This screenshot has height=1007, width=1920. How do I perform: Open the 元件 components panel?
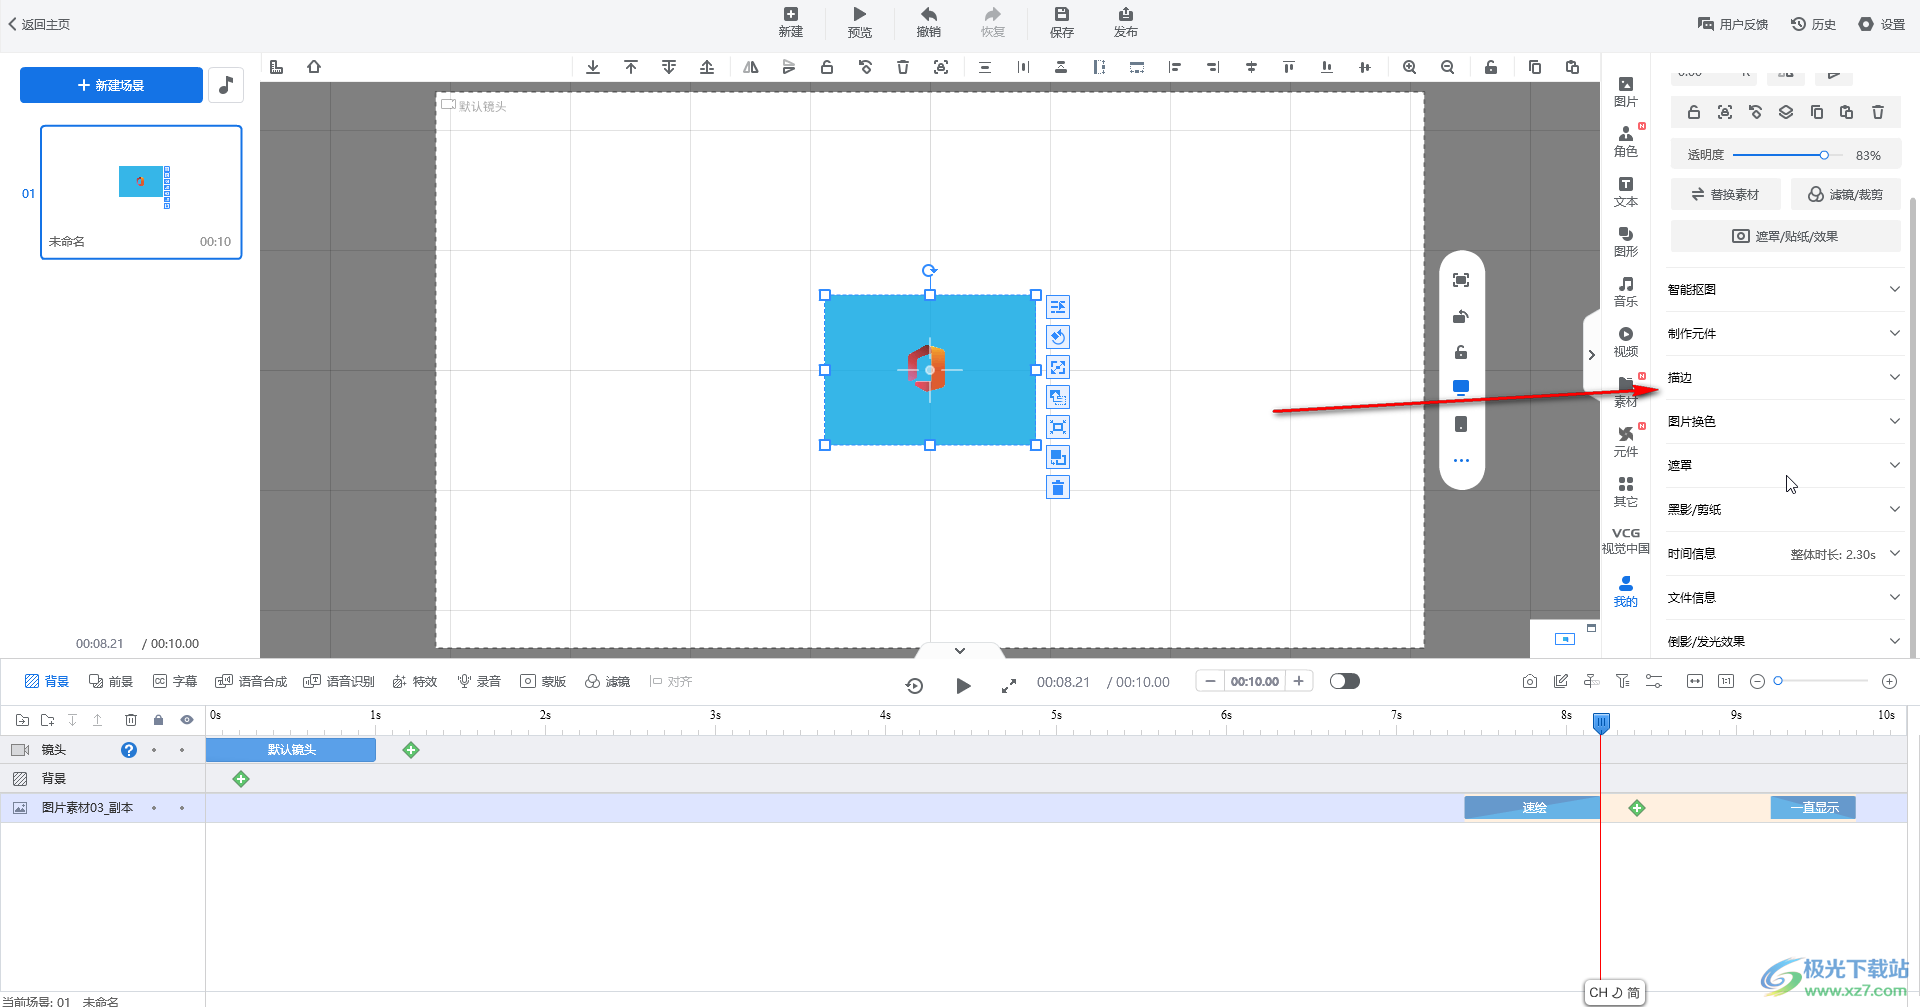point(1626,442)
